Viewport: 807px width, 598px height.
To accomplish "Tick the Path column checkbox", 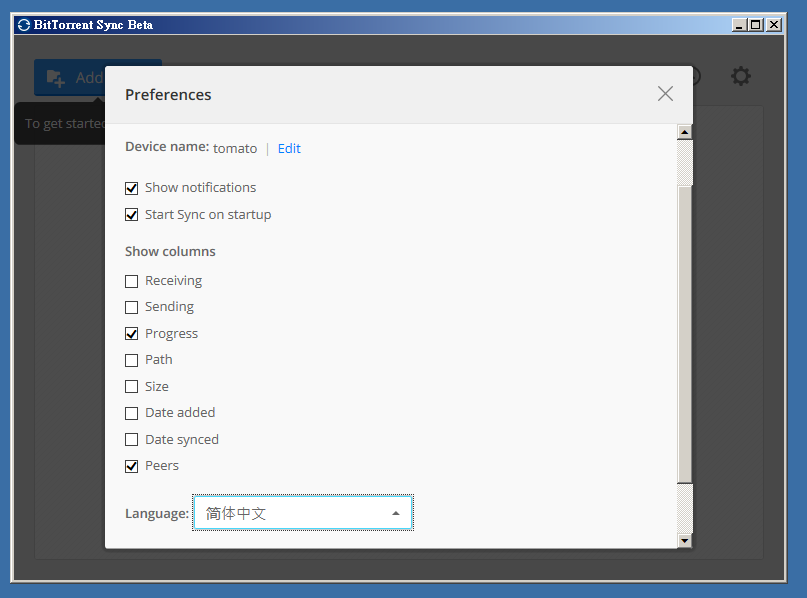I will [131, 360].
